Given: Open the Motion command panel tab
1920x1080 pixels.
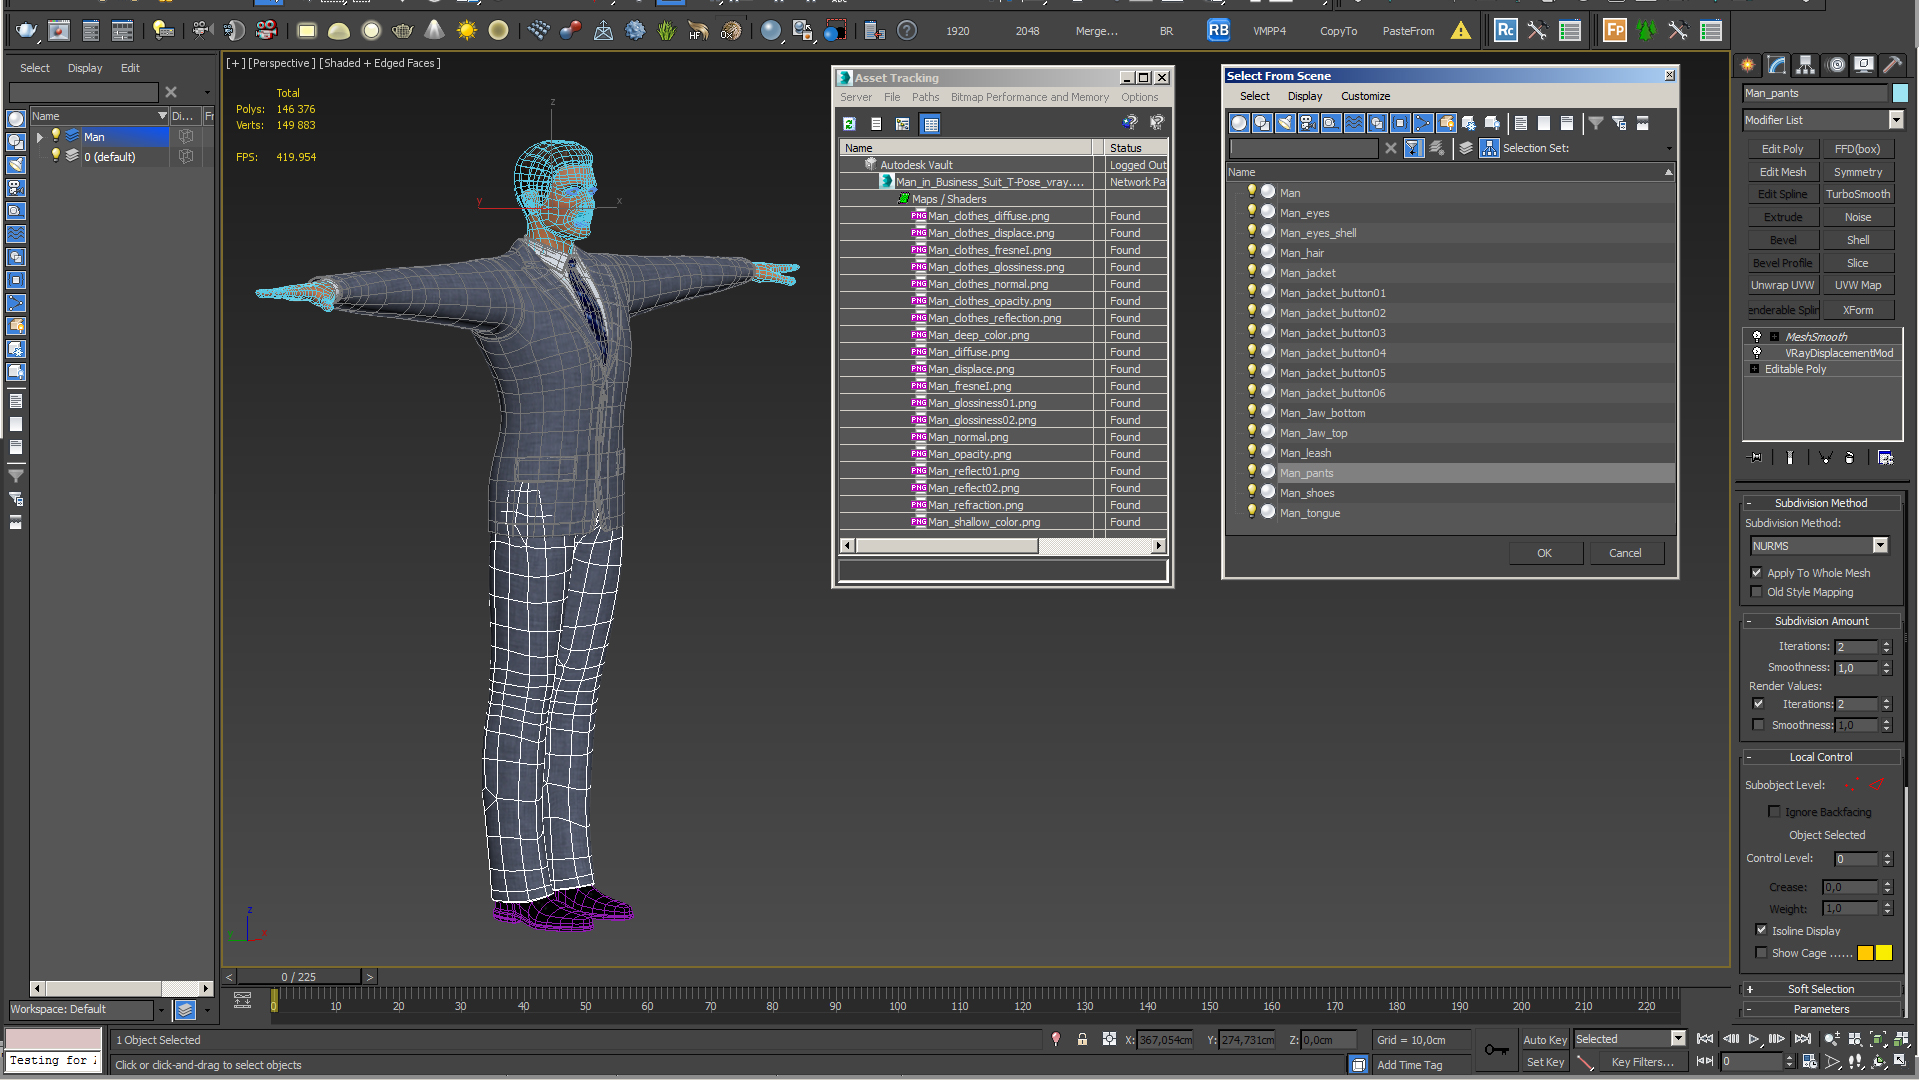Looking at the screenshot, I should click(1836, 65).
